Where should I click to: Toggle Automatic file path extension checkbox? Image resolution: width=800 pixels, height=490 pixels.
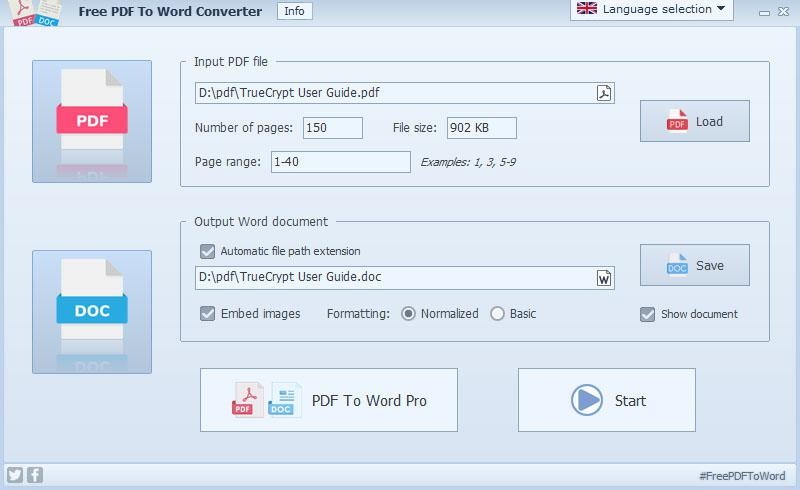tap(207, 251)
